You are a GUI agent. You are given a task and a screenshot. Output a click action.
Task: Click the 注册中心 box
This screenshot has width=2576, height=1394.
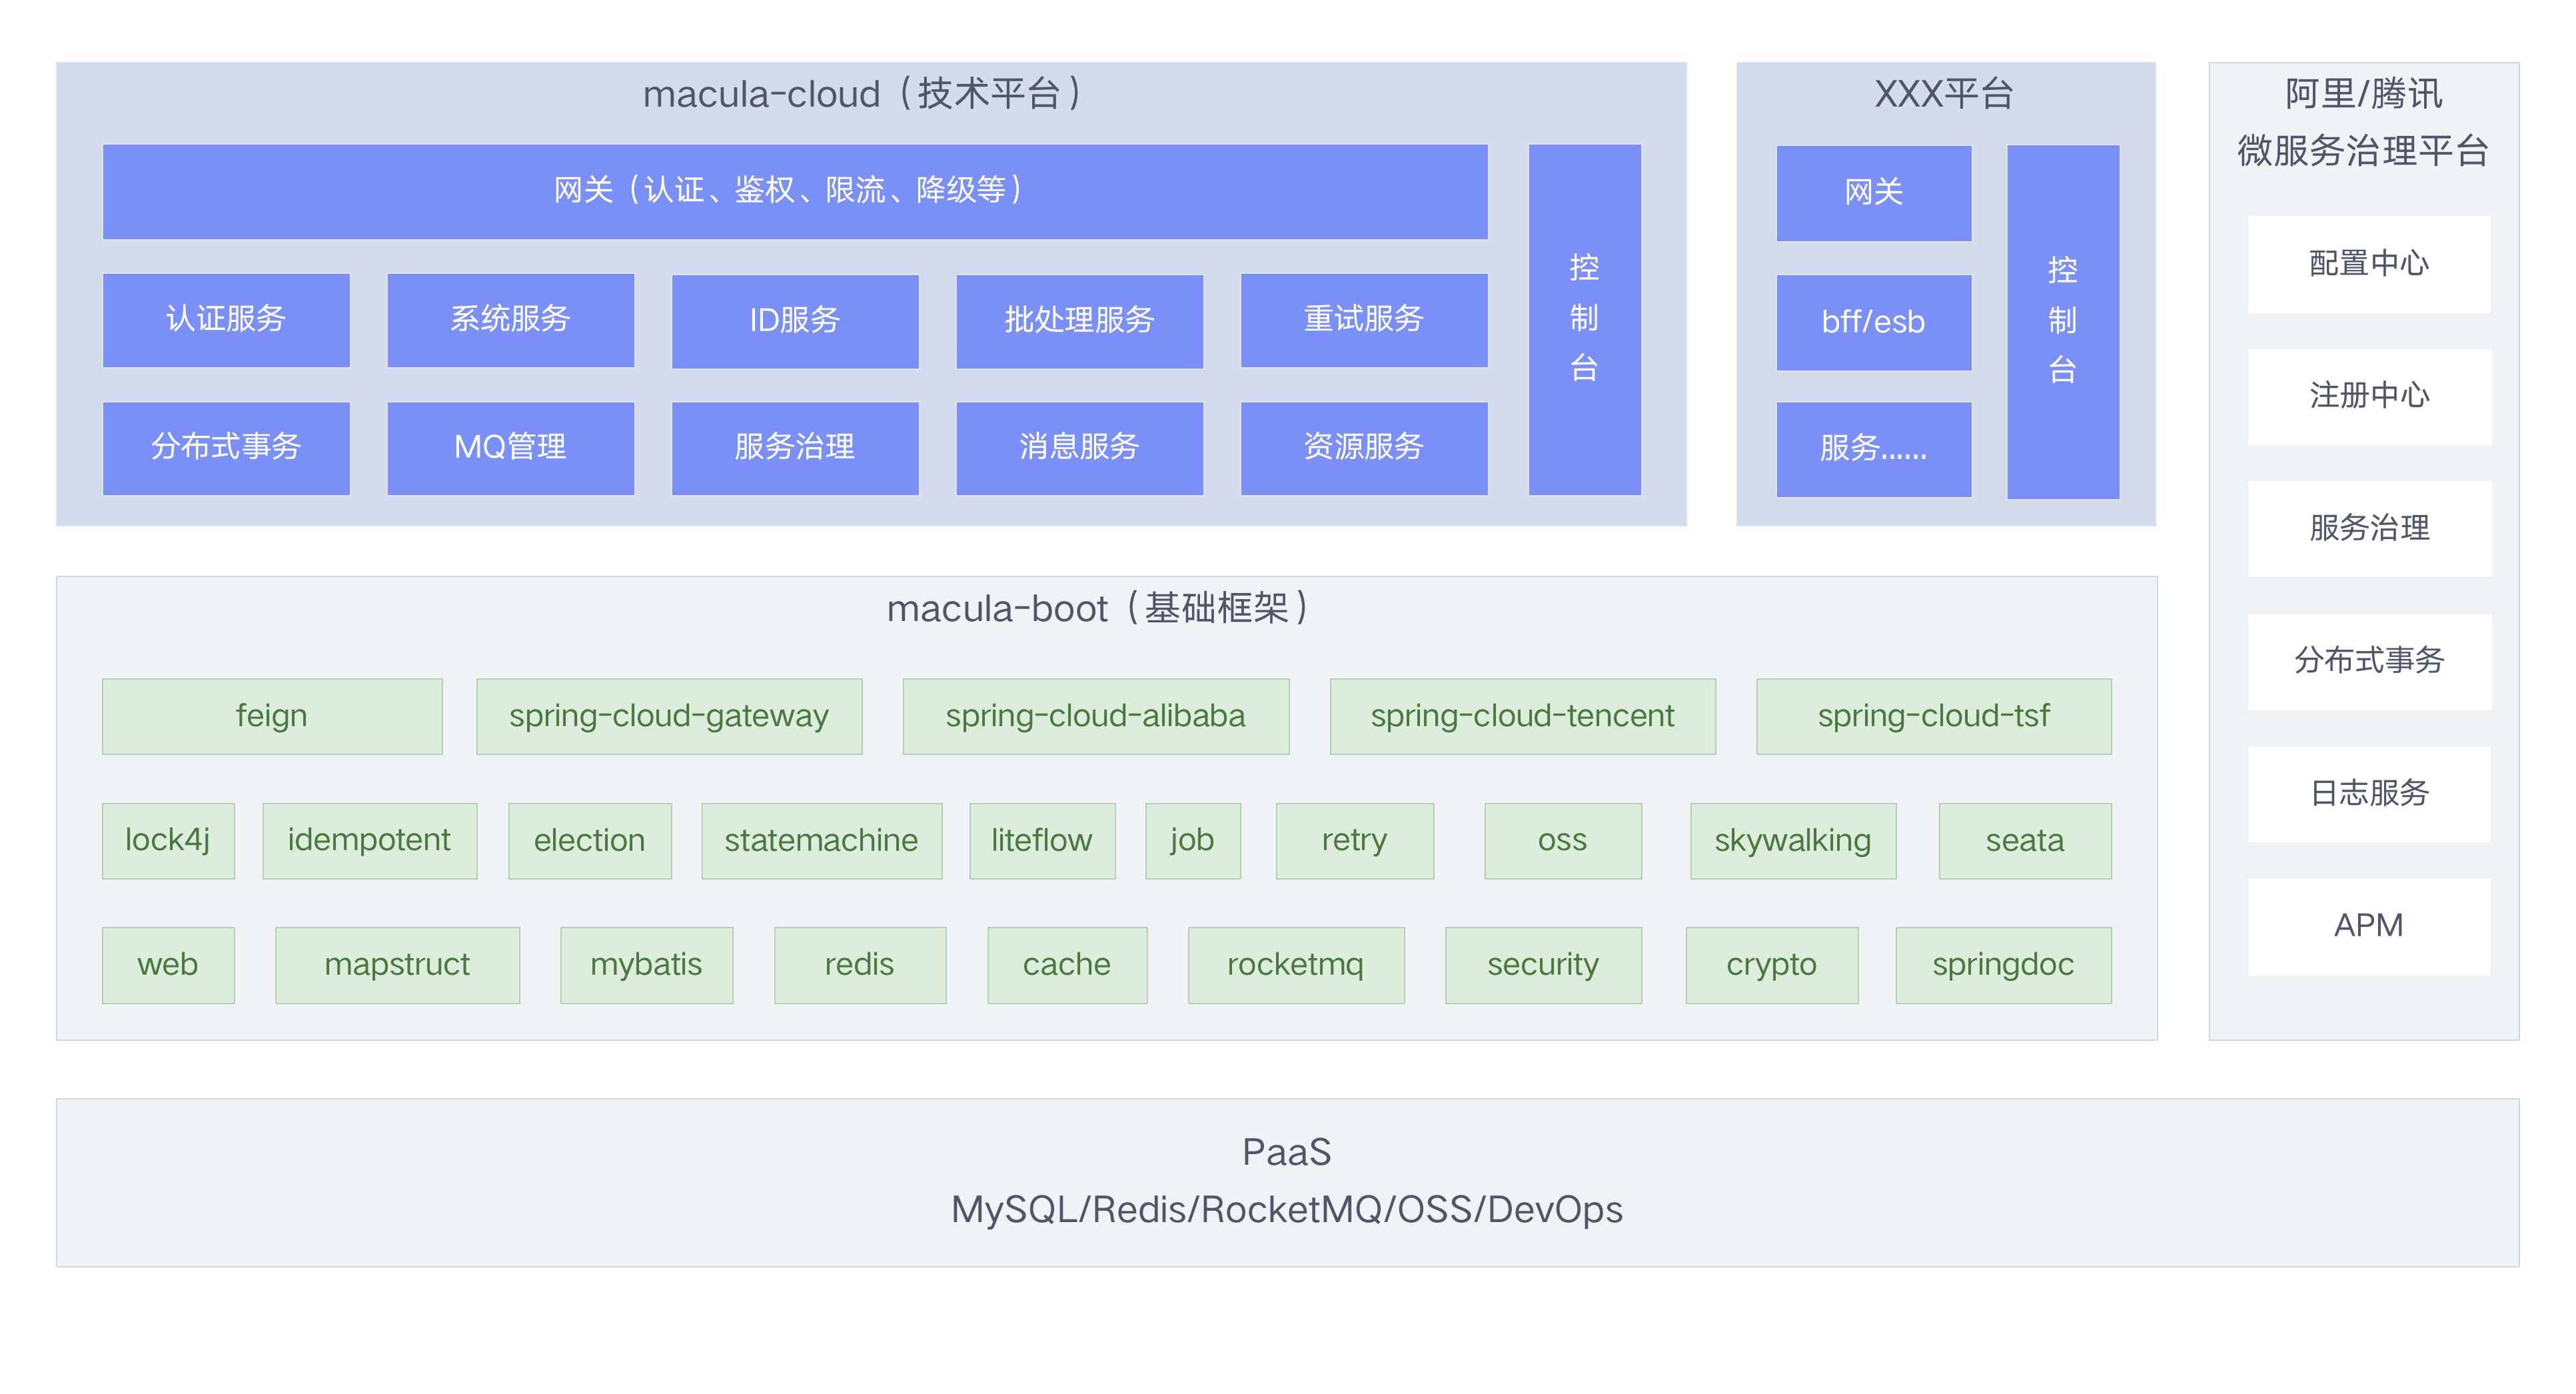point(2368,396)
